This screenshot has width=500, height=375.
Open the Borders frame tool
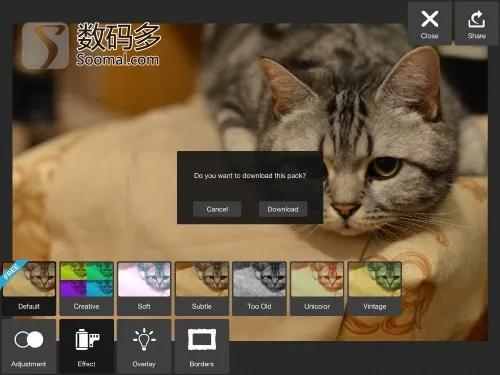[202, 347]
